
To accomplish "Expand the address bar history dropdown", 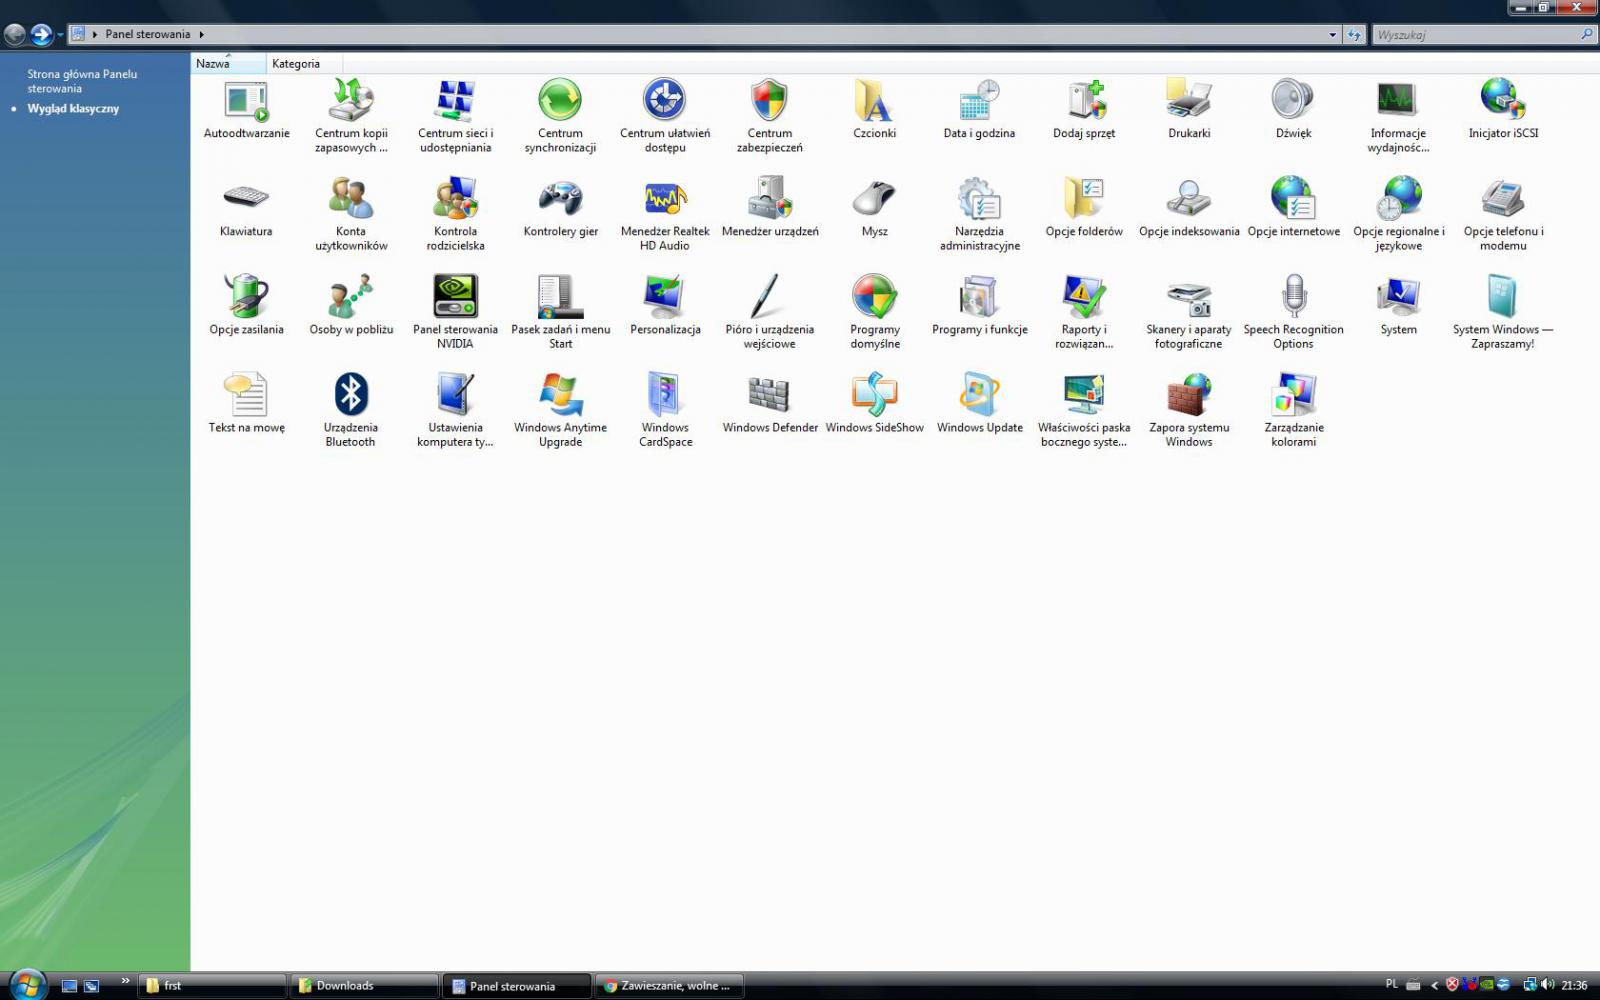I will tap(1332, 34).
